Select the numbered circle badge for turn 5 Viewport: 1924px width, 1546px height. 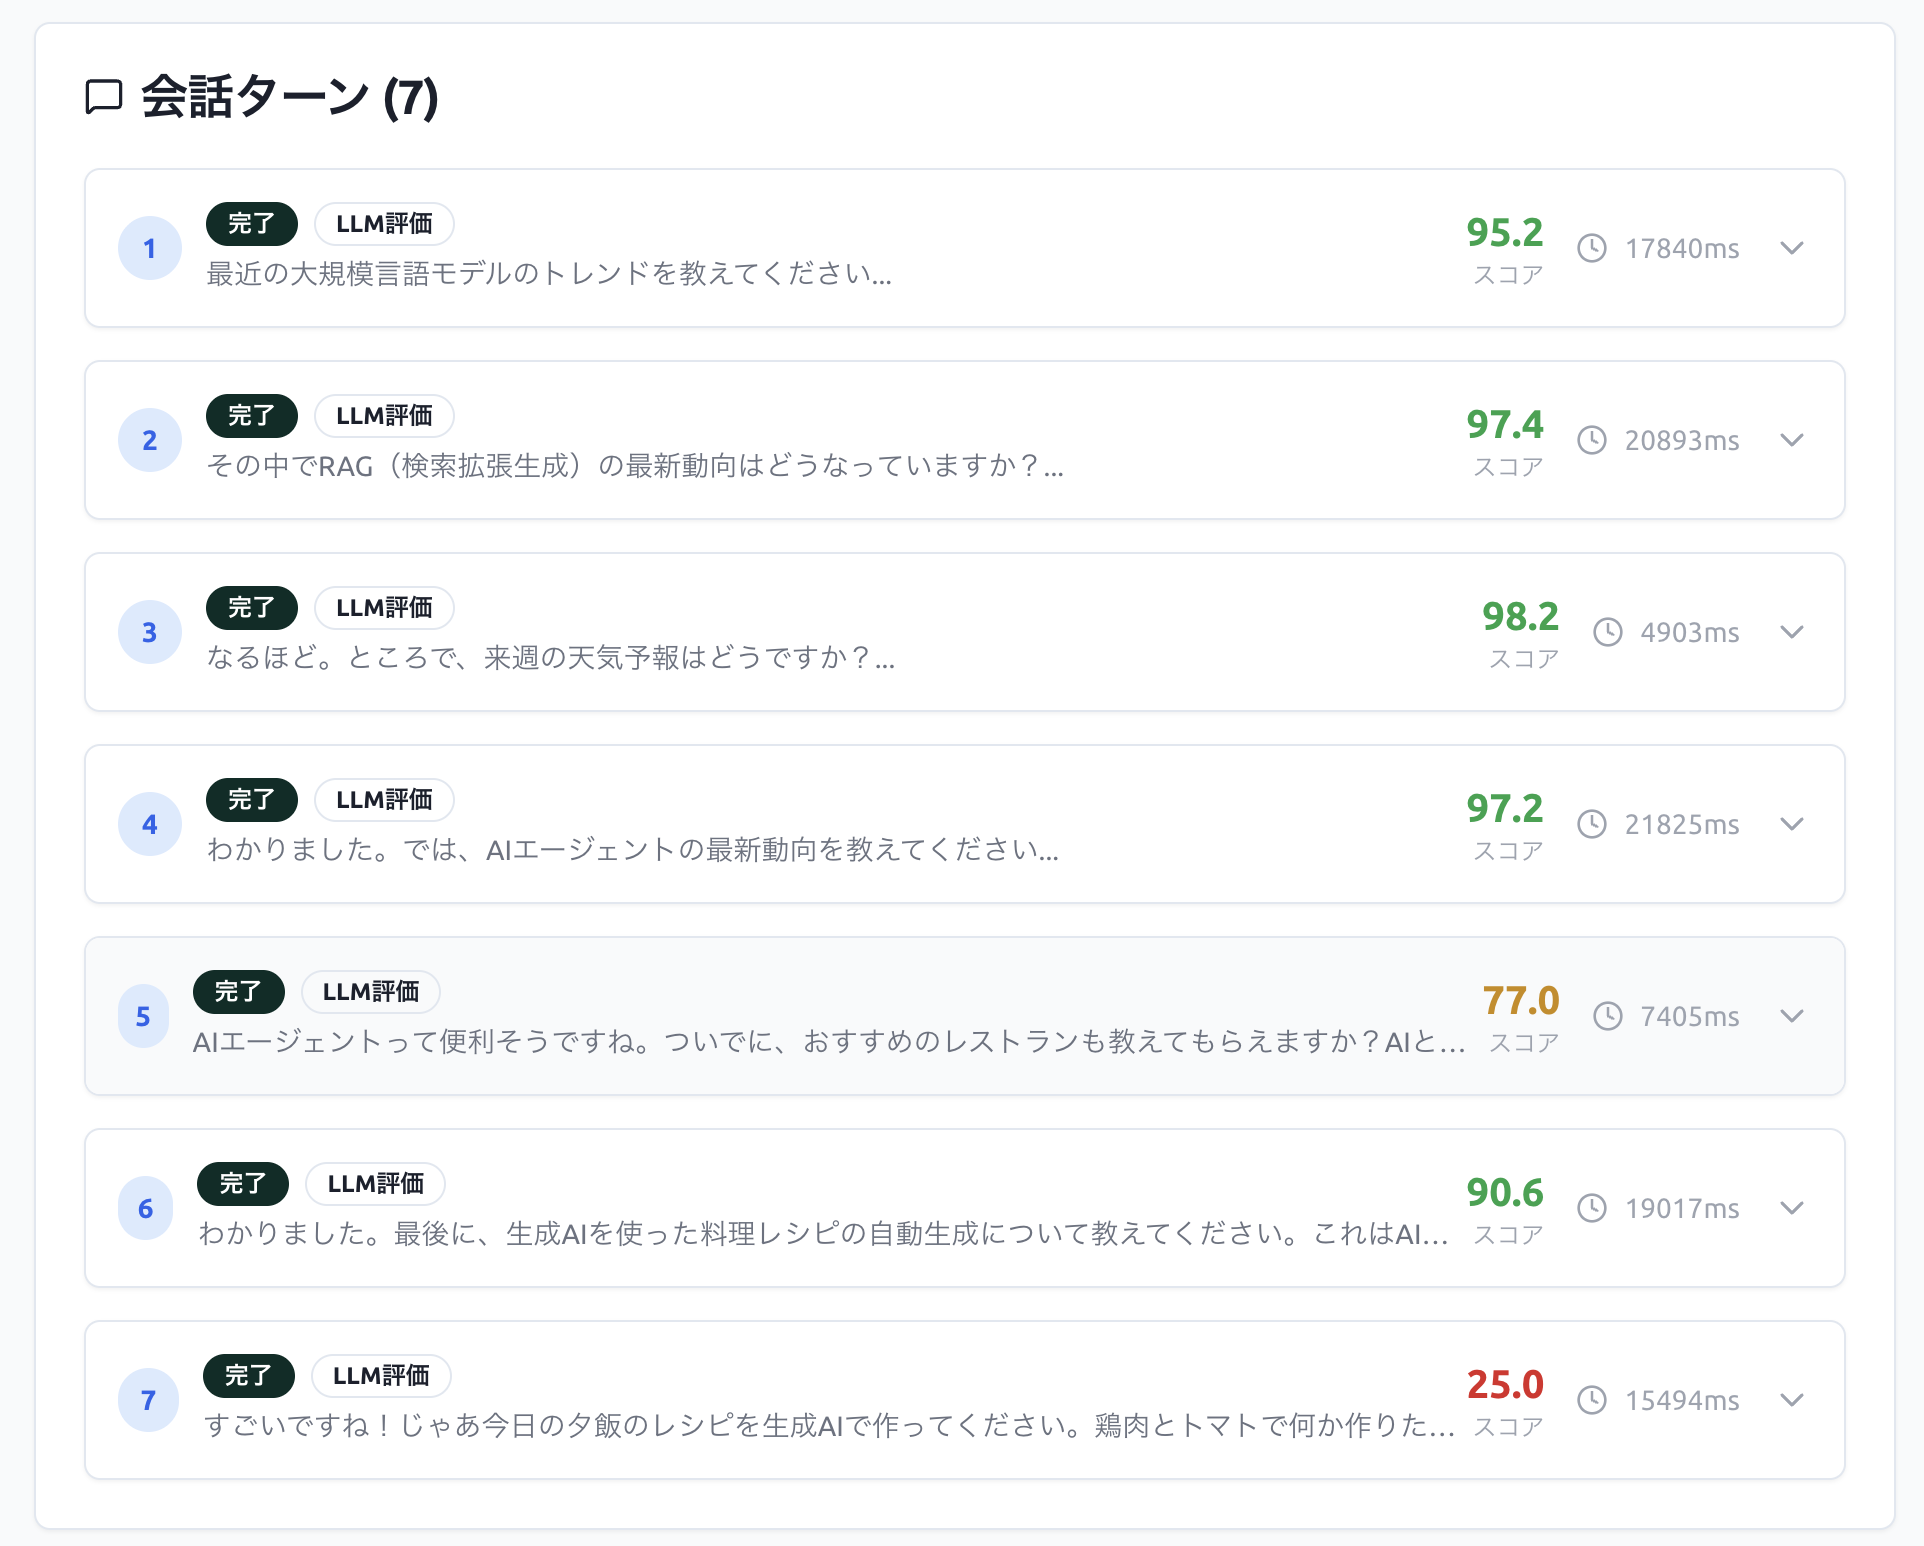point(145,1016)
